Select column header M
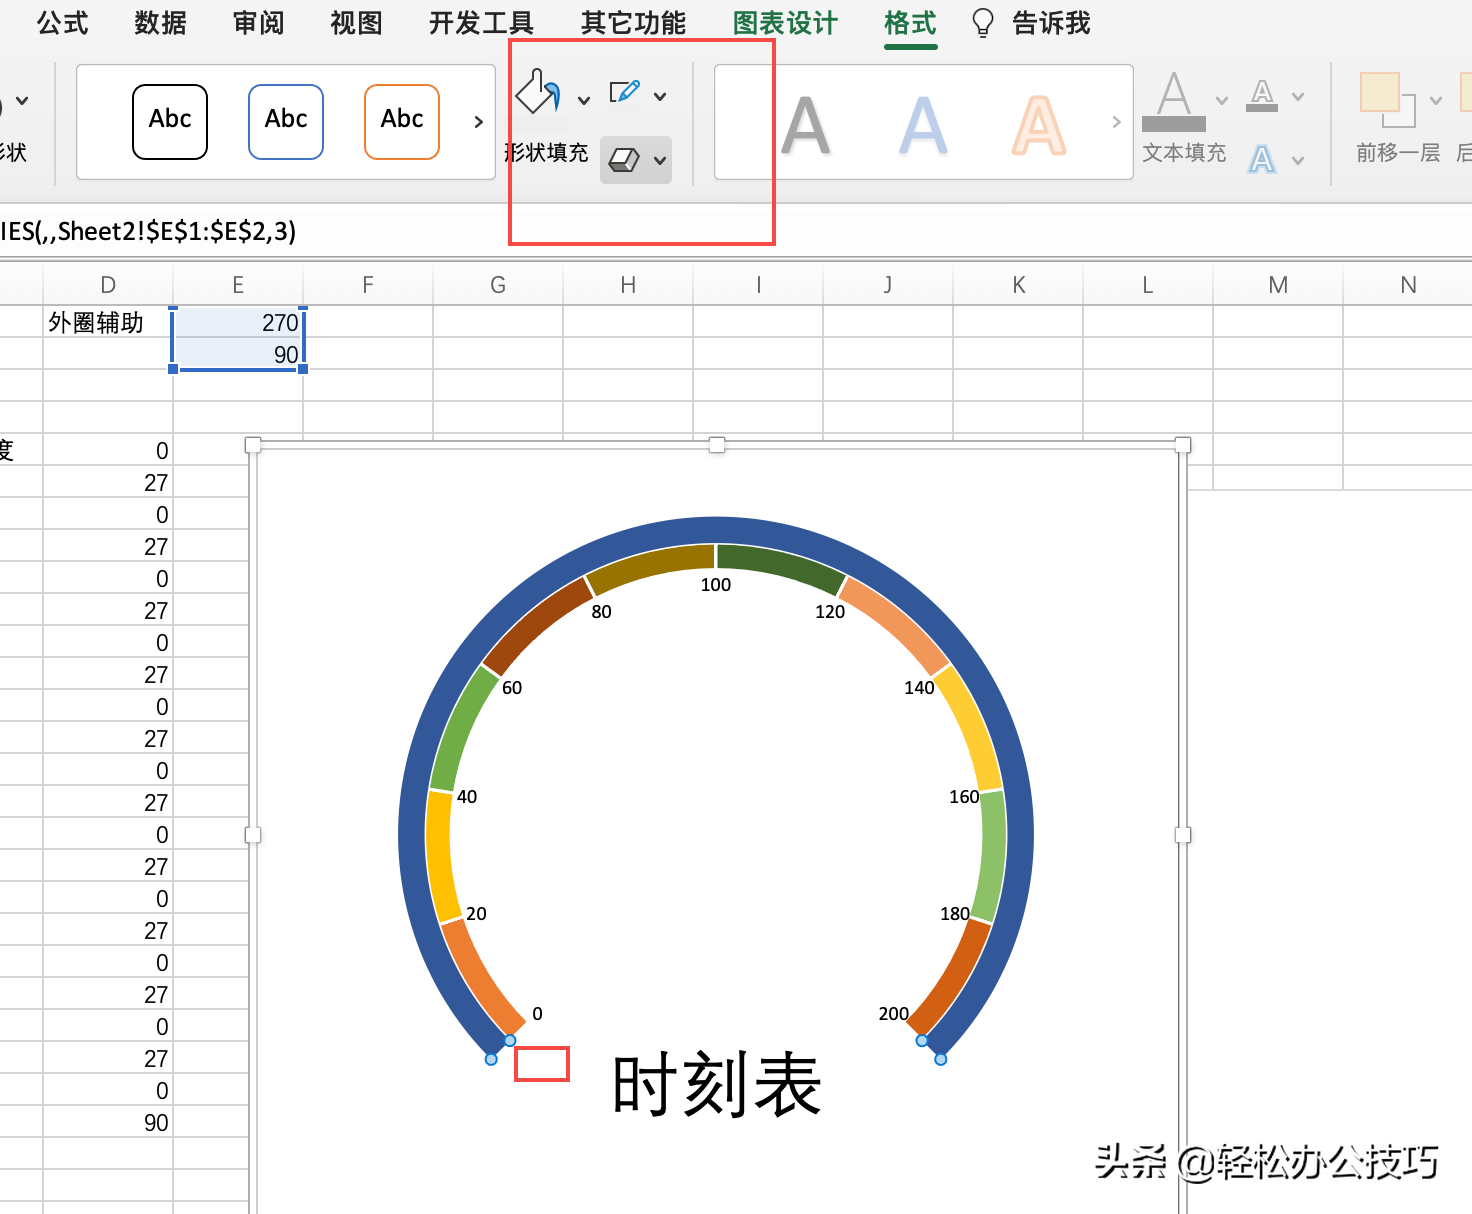The image size is (1472, 1214). pos(1278,285)
